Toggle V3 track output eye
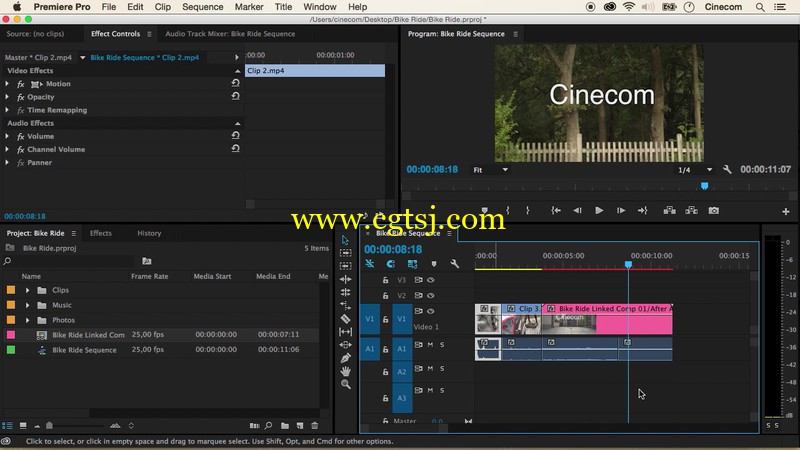Viewport: 800px width, 450px height. tap(431, 280)
